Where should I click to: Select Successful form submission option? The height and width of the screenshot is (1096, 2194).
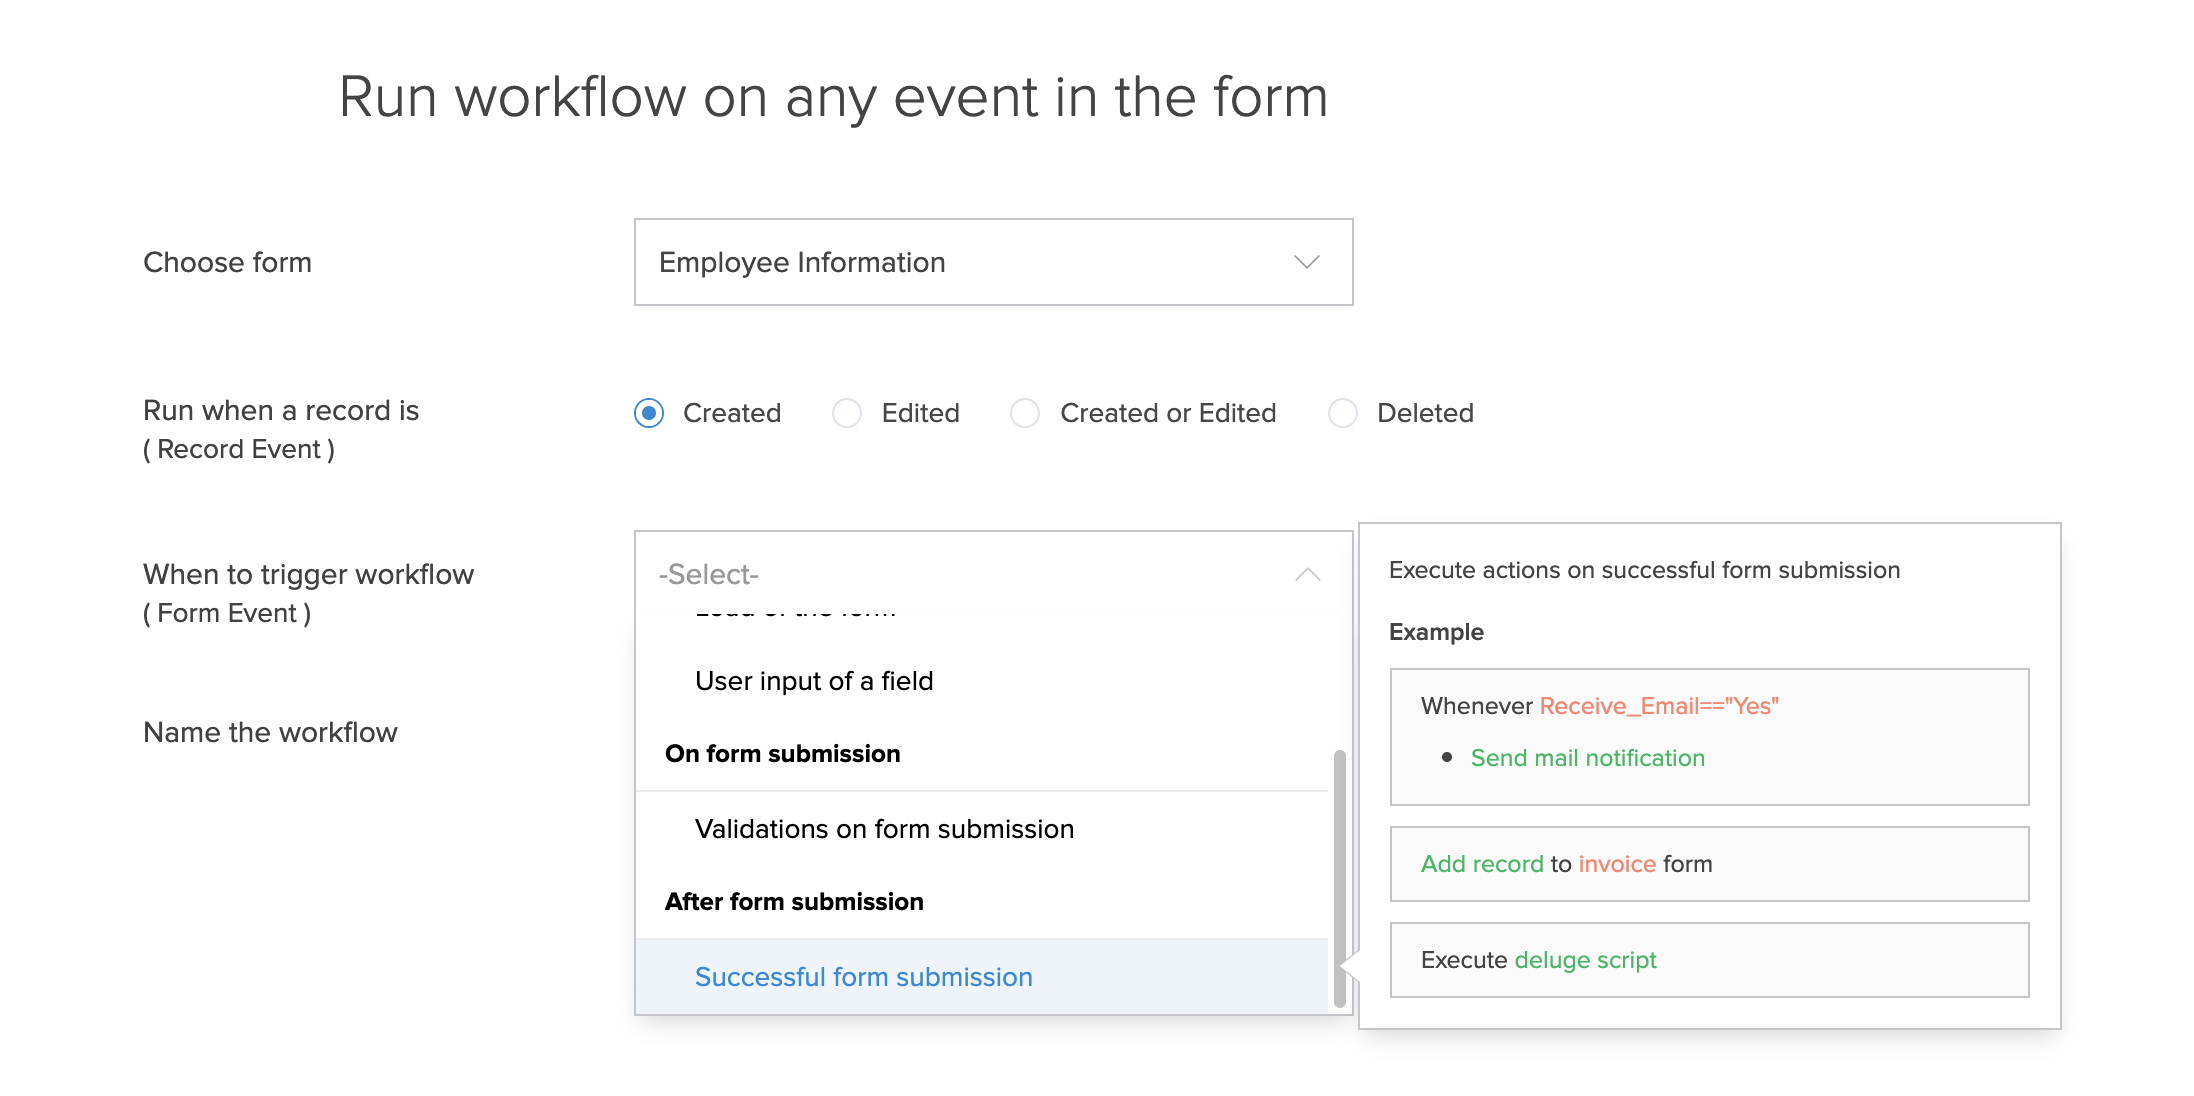pos(863,977)
